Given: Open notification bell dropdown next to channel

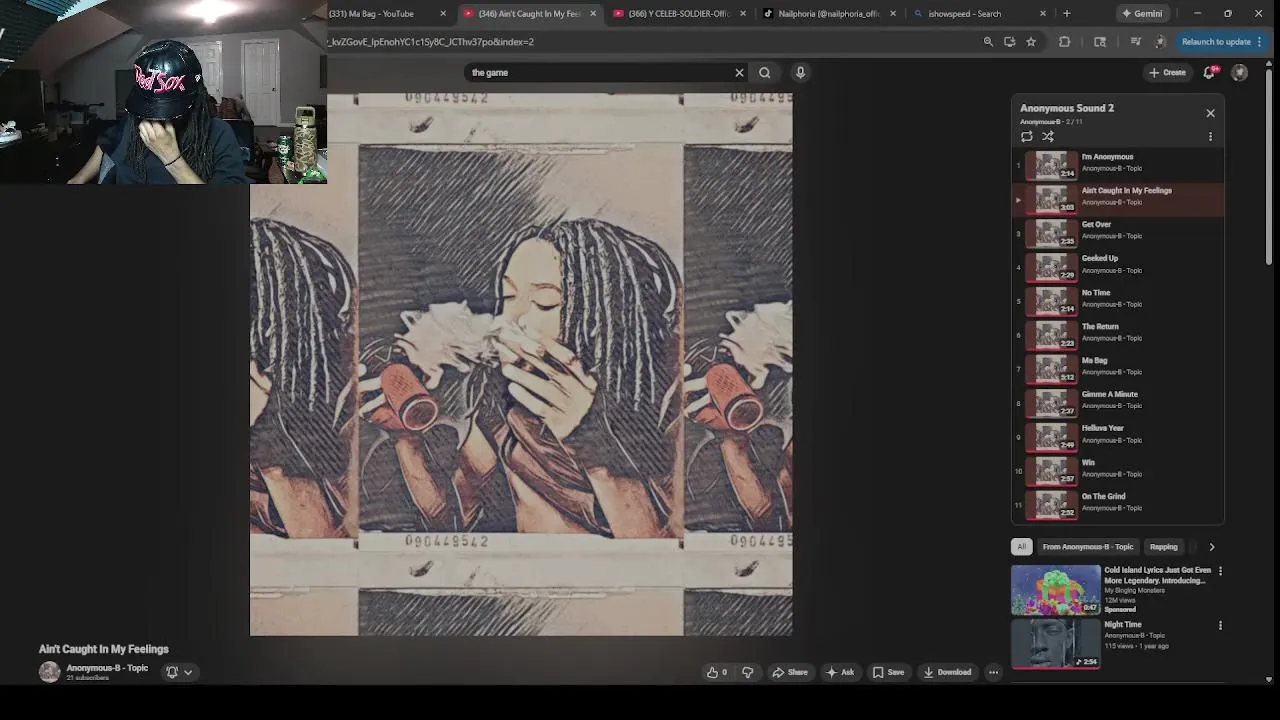Looking at the screenshot, I should tap(179, 672).
